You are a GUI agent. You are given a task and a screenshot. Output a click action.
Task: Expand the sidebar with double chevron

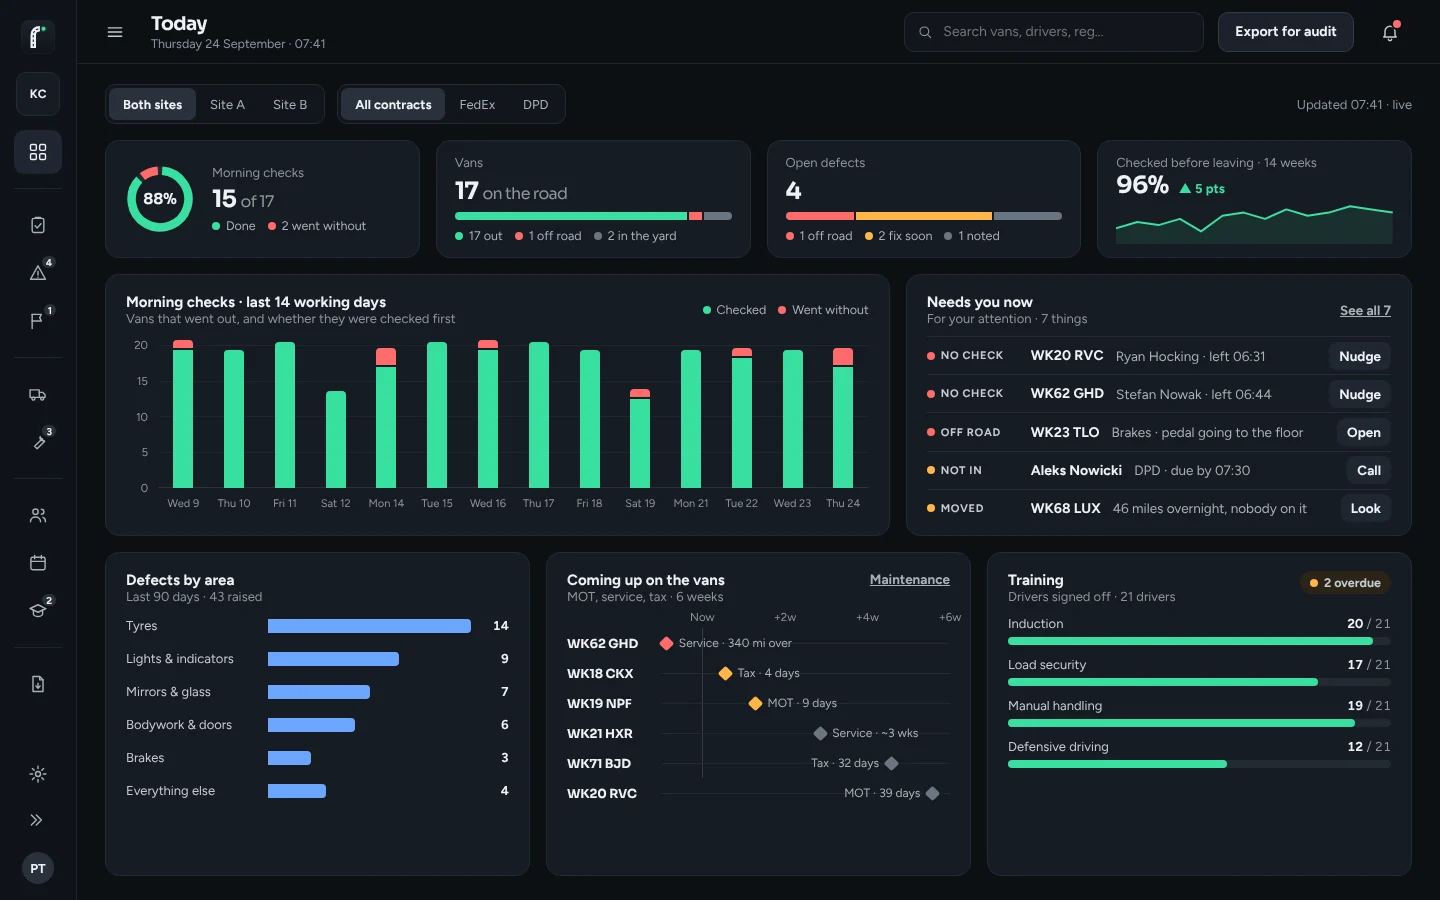(38, 820)
